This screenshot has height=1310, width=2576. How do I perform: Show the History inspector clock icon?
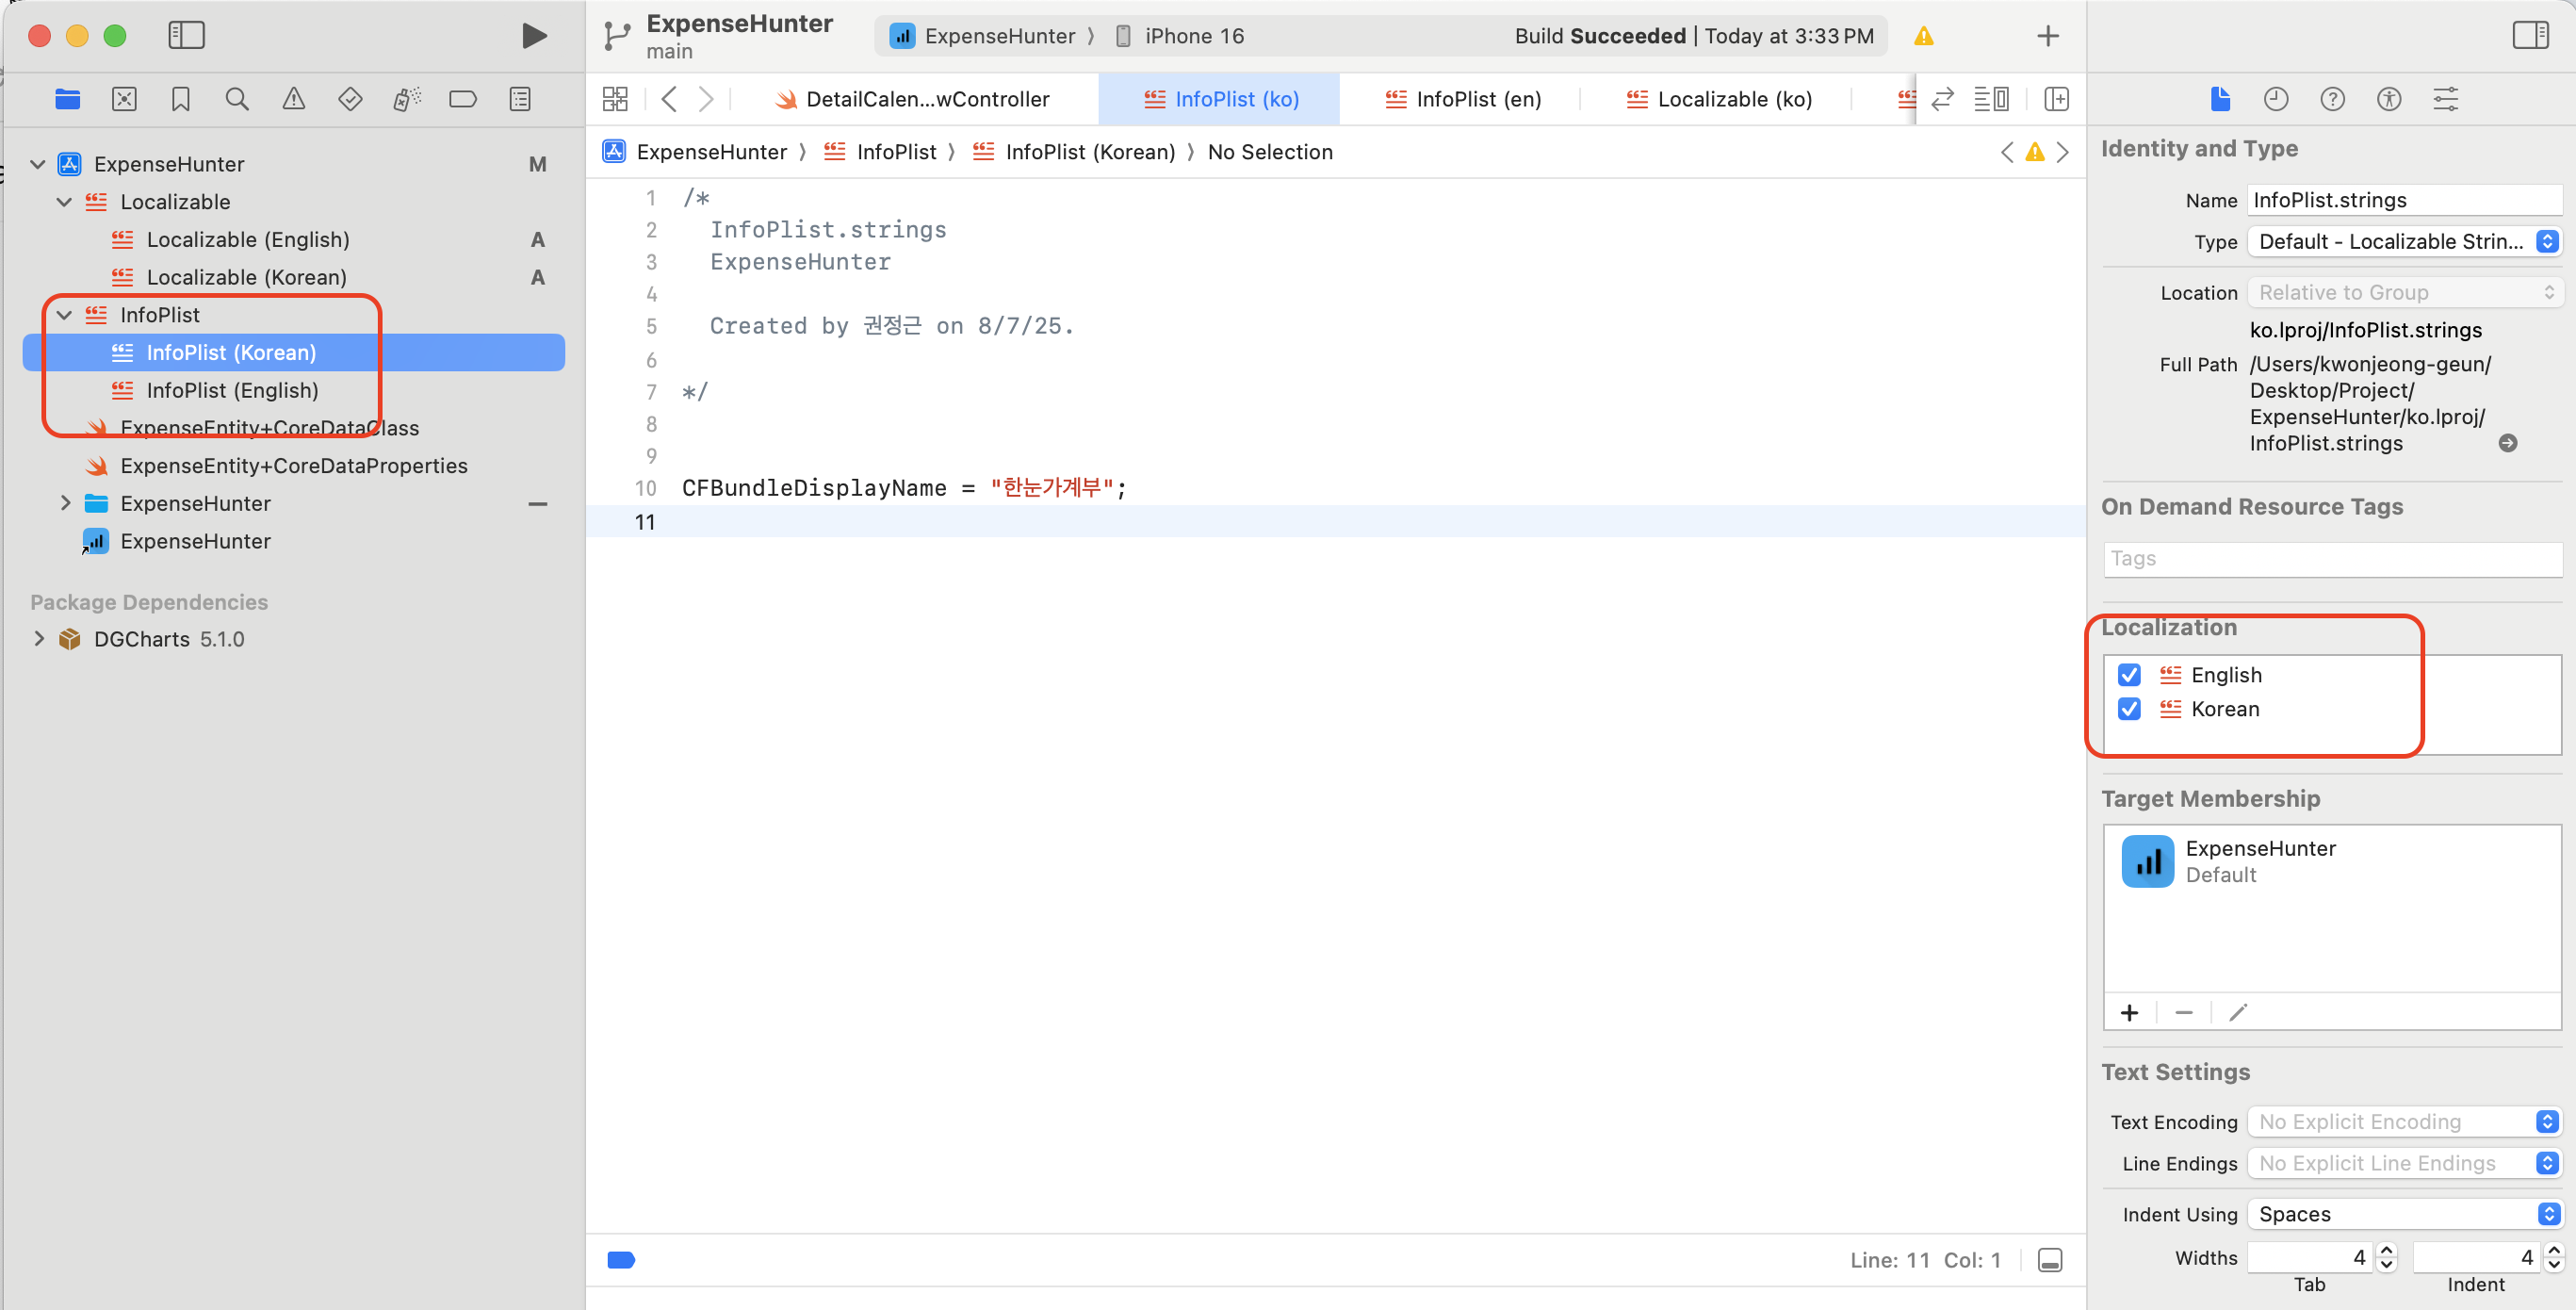tap(2275, 99)
